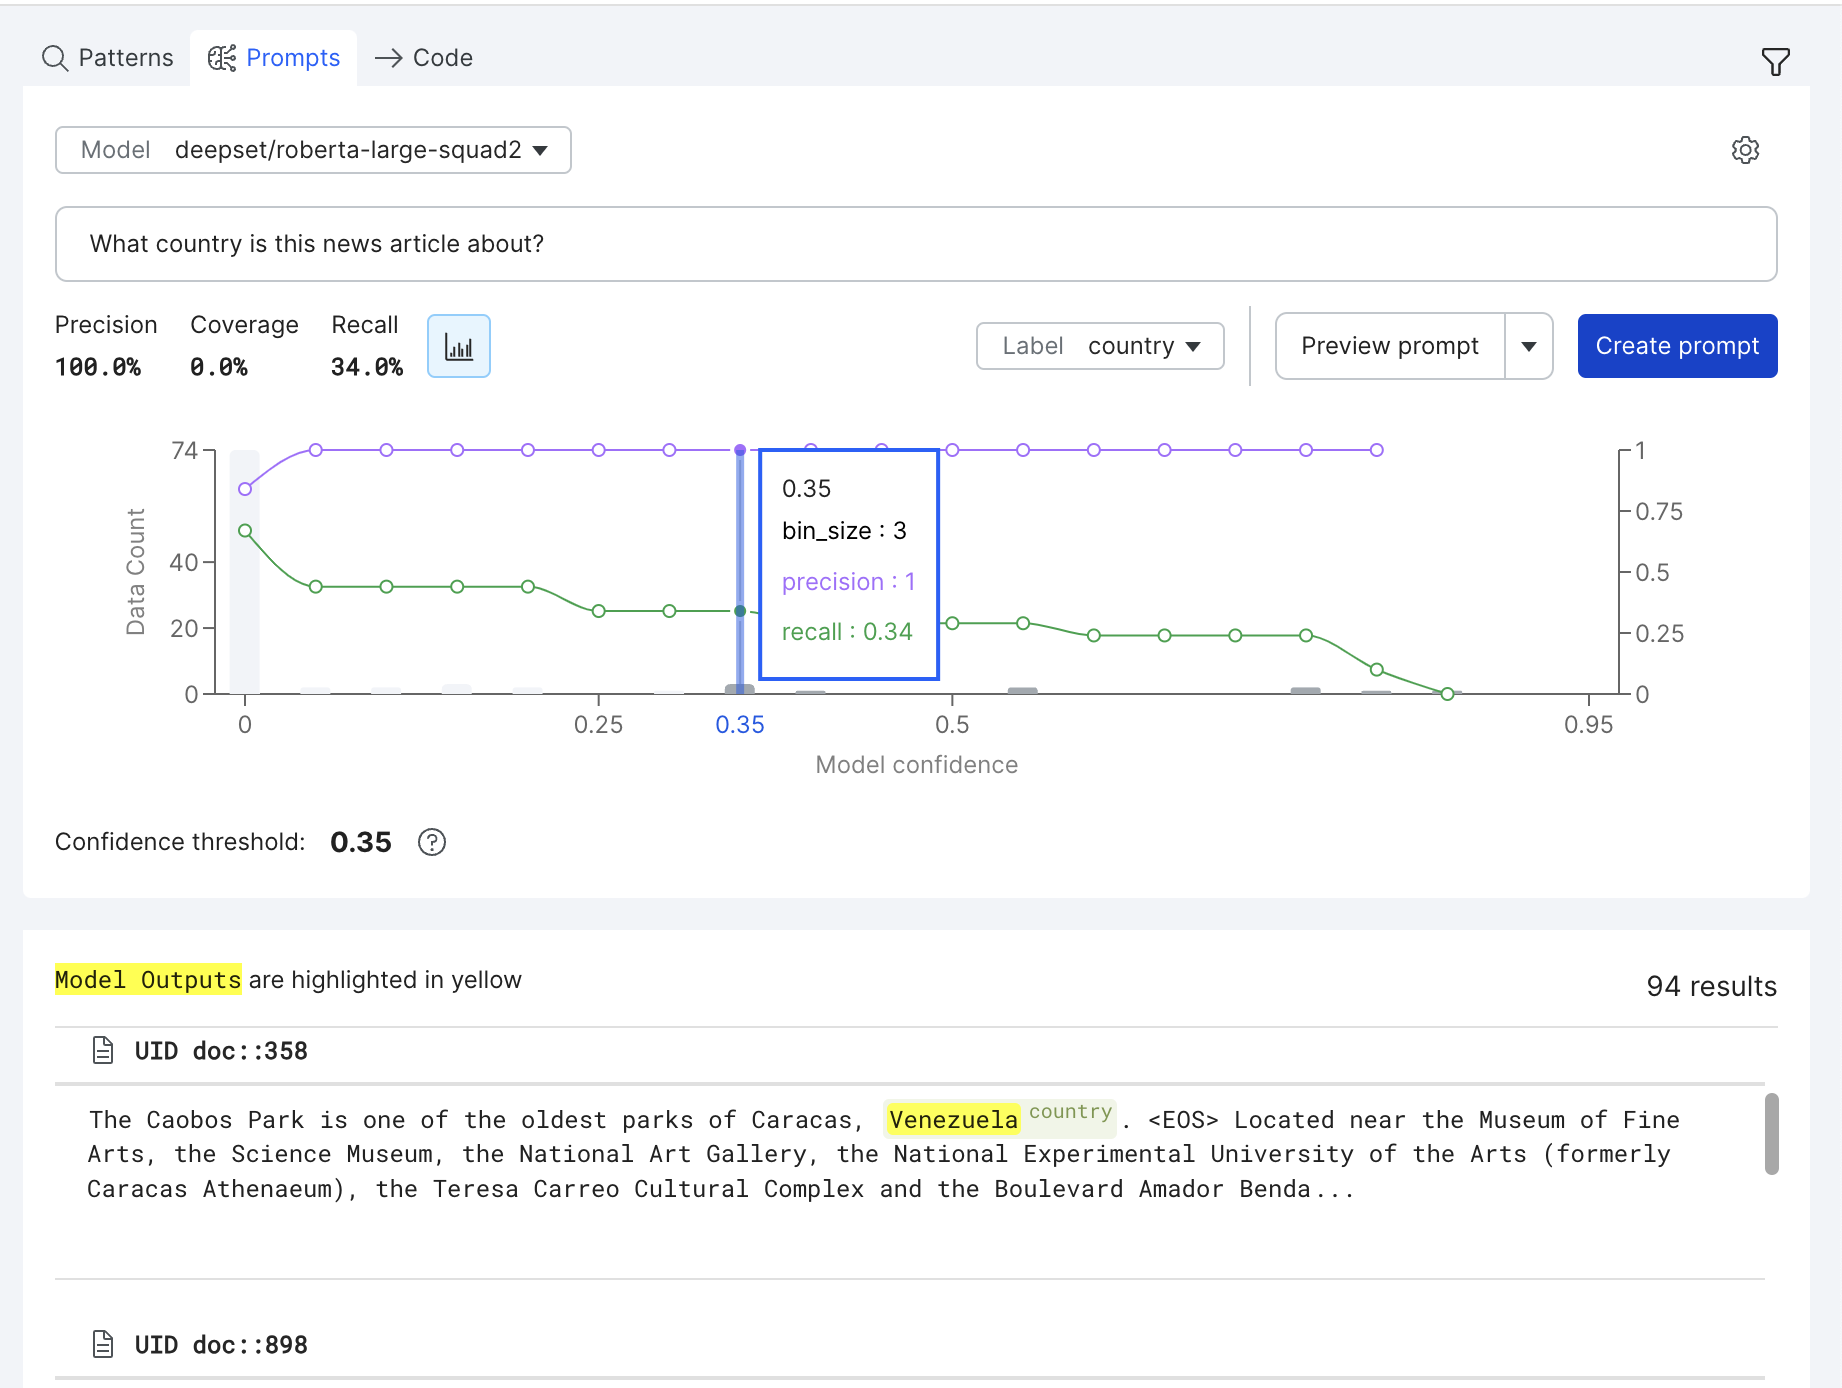The width and height of the screenshot is (1842, 1388).
Task: Click Create prompt button
Action: tap(1677, 346)
